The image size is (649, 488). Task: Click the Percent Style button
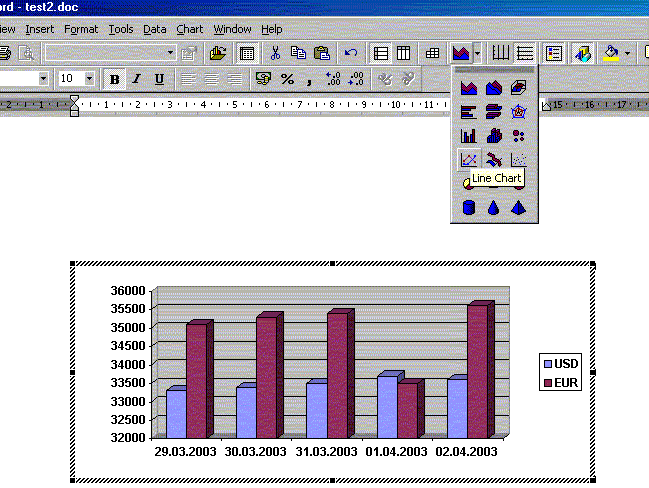287,79
